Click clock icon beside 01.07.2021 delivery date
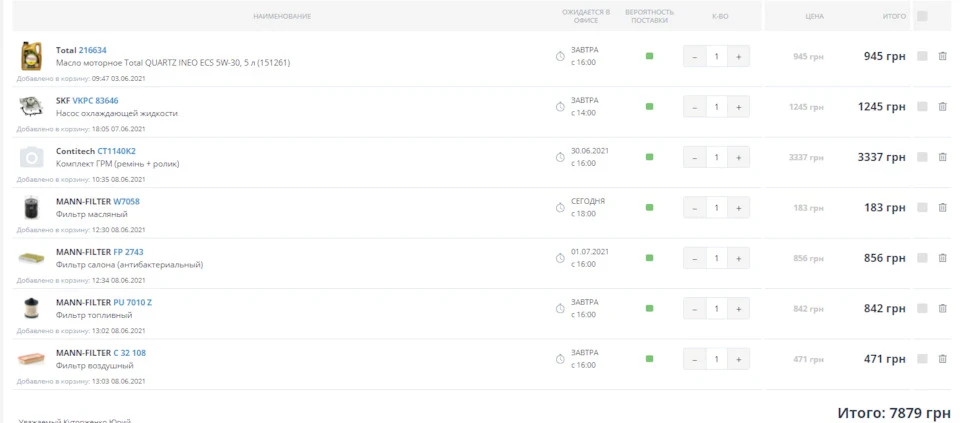960x423 pixels. [x=560, y=258]
